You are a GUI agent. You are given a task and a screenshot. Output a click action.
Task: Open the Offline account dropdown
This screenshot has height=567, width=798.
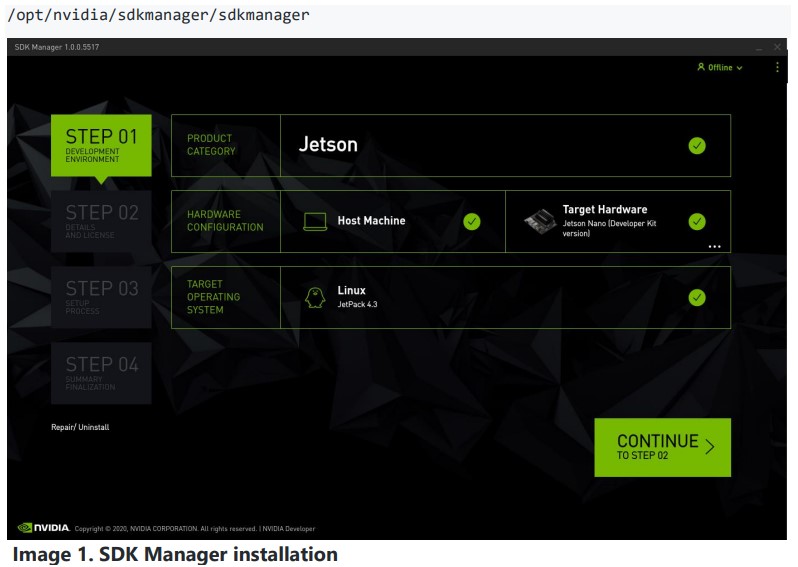720,67
